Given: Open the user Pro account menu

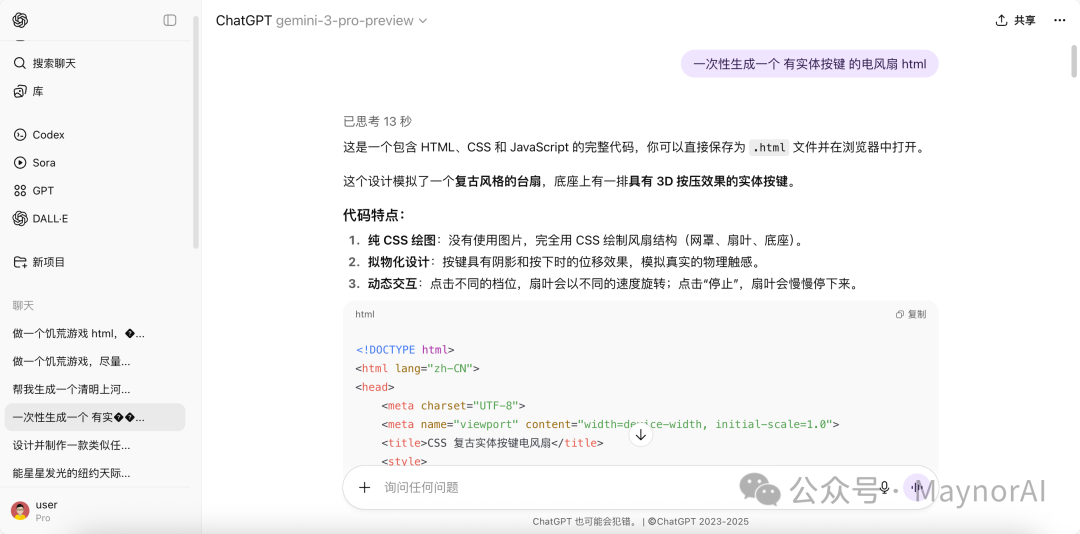Looking at the screenshot, I should 95,511.
